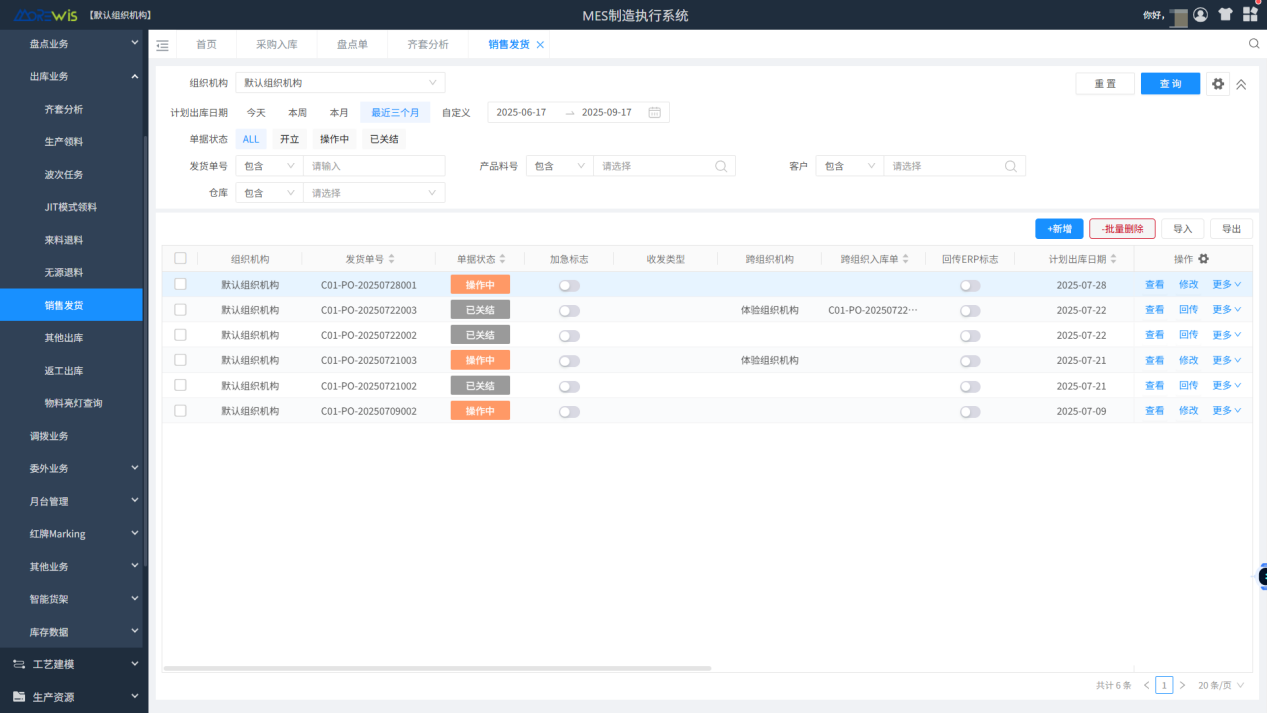The image size is (1267, 713).
Task: Open the global search magnifier icon
Action: pos(1253,44)
